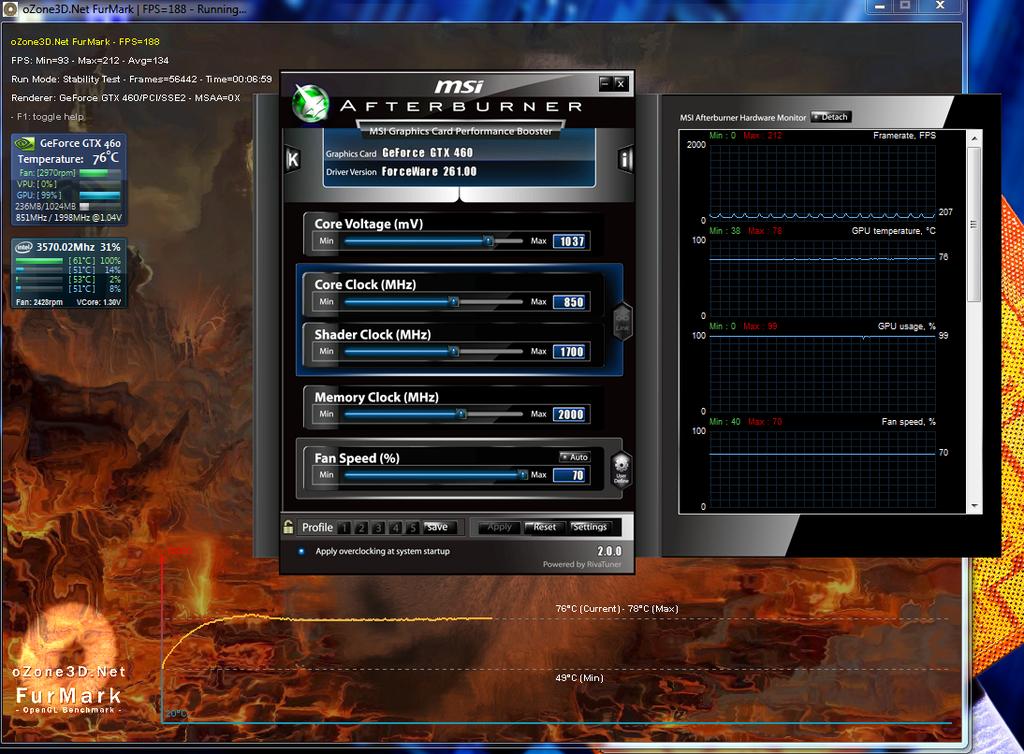Open the Afterburner info panel button

click(625, 159)
